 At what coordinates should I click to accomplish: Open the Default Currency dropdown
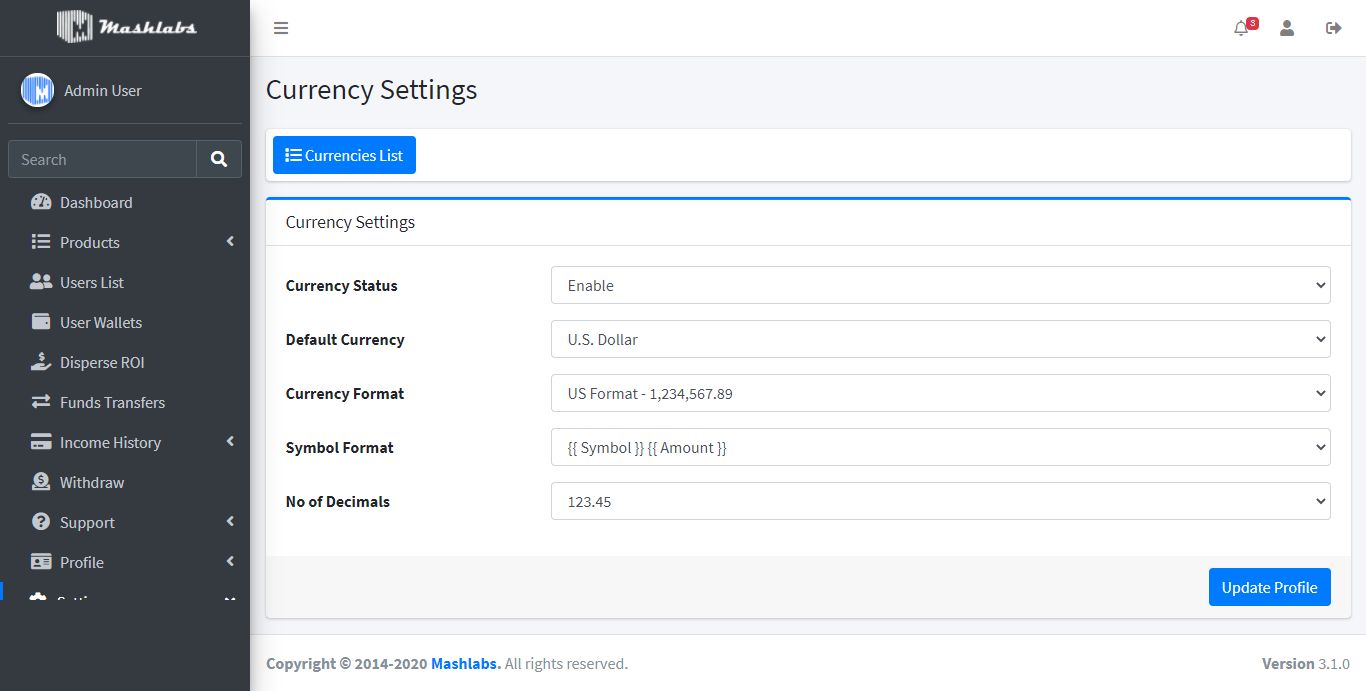coord(940,339)
